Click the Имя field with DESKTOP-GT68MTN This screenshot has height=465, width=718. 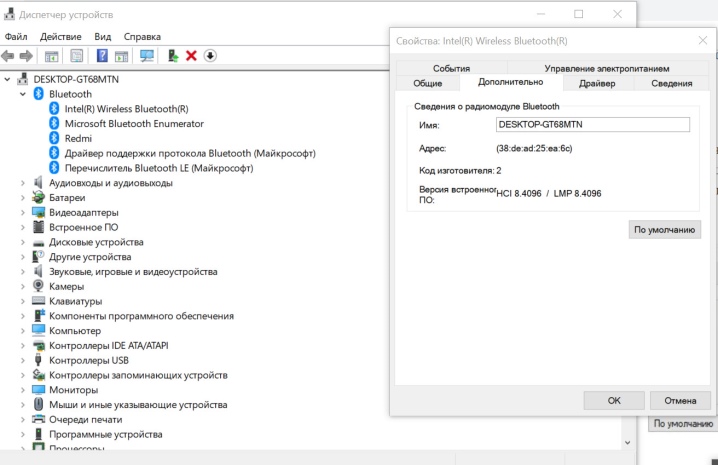[593, 125]
